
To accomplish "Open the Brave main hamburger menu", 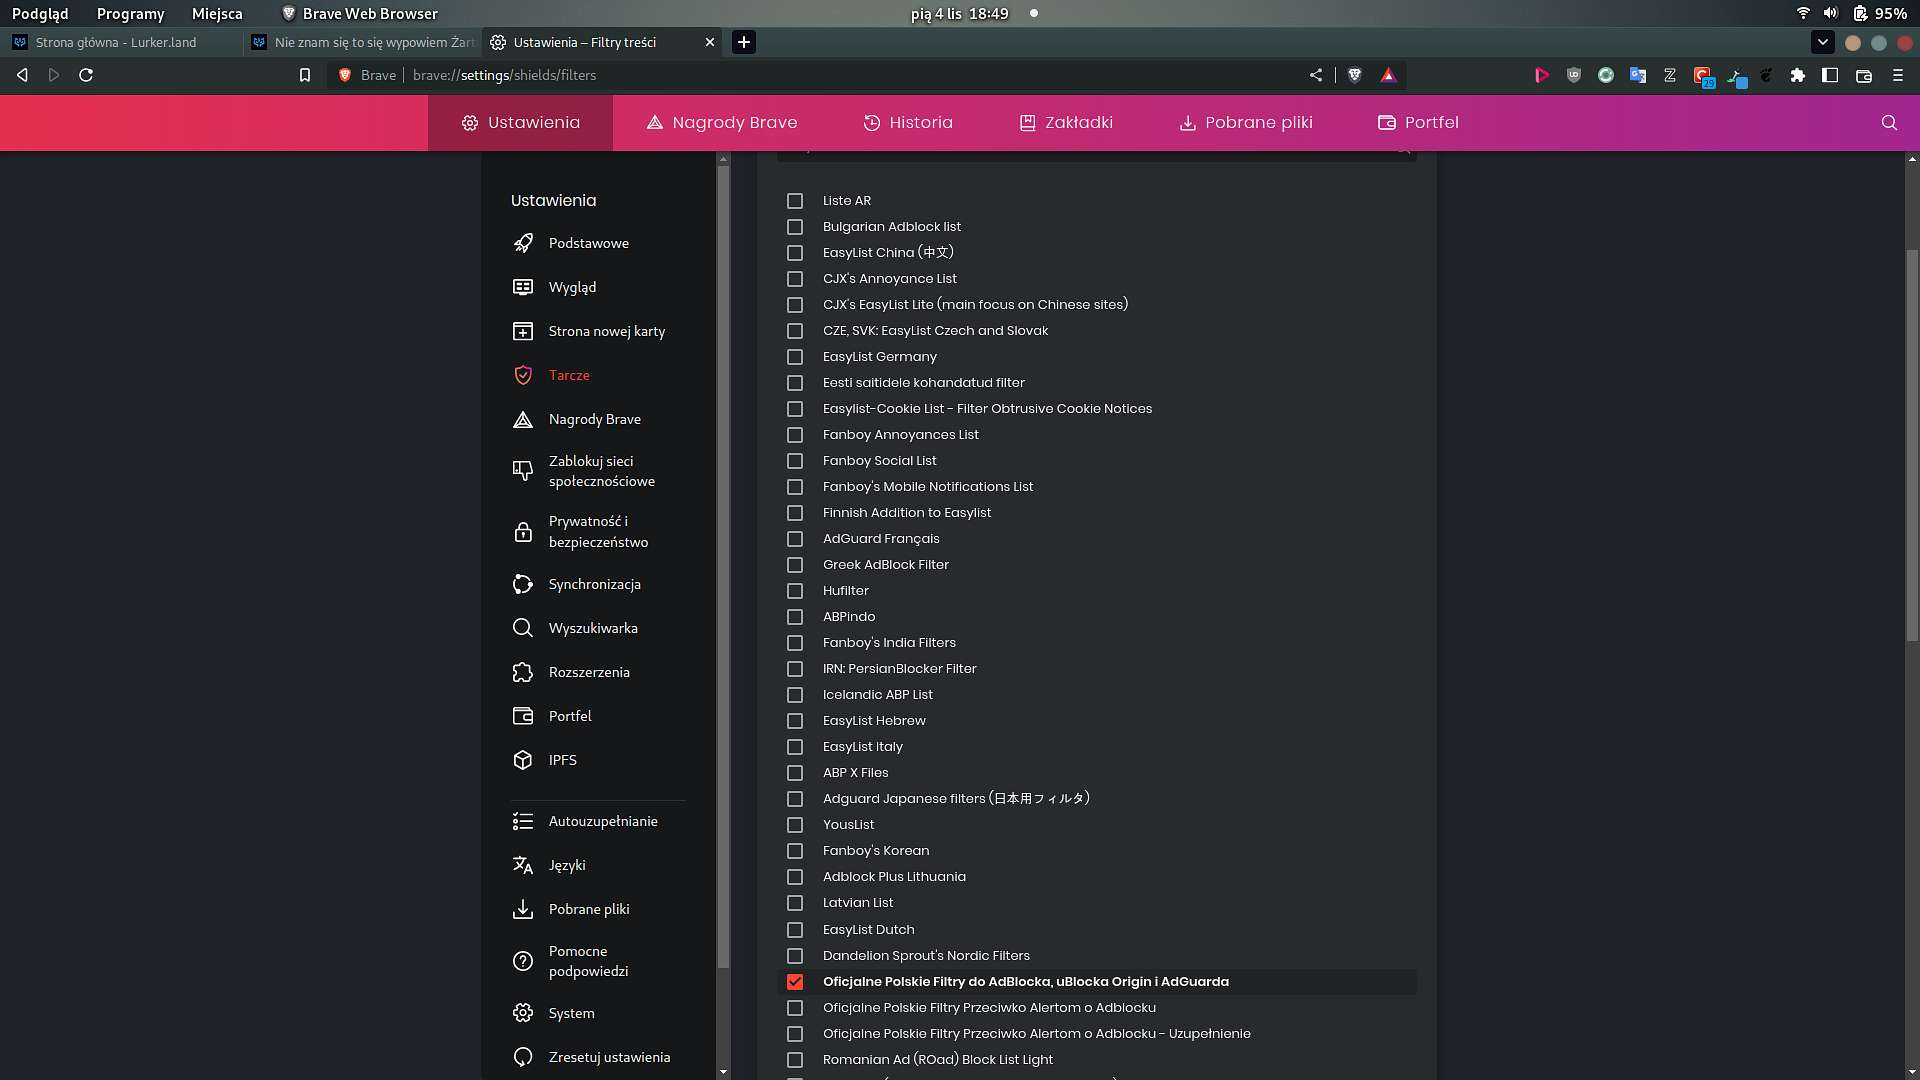I will [x=1898, y=75].
